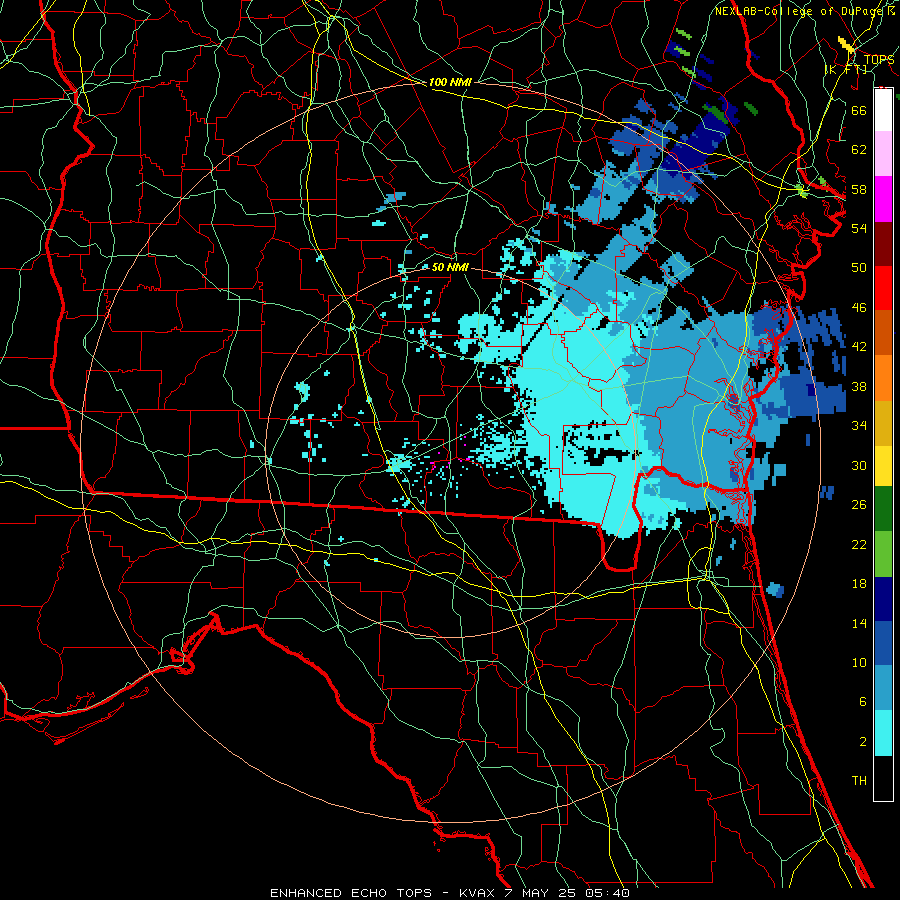Click the 50 legend value on the scale
The width and height of the screenshot is (900, 900).
point(859,267)
